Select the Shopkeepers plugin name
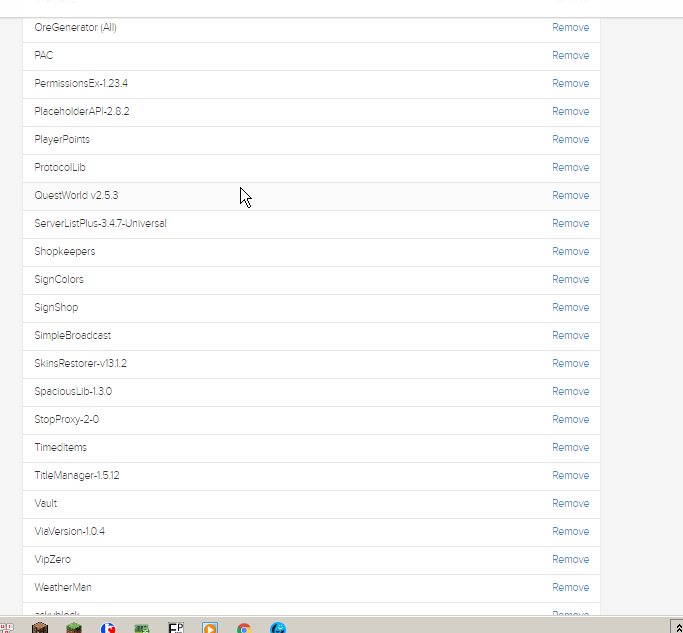 click(64, 251)
